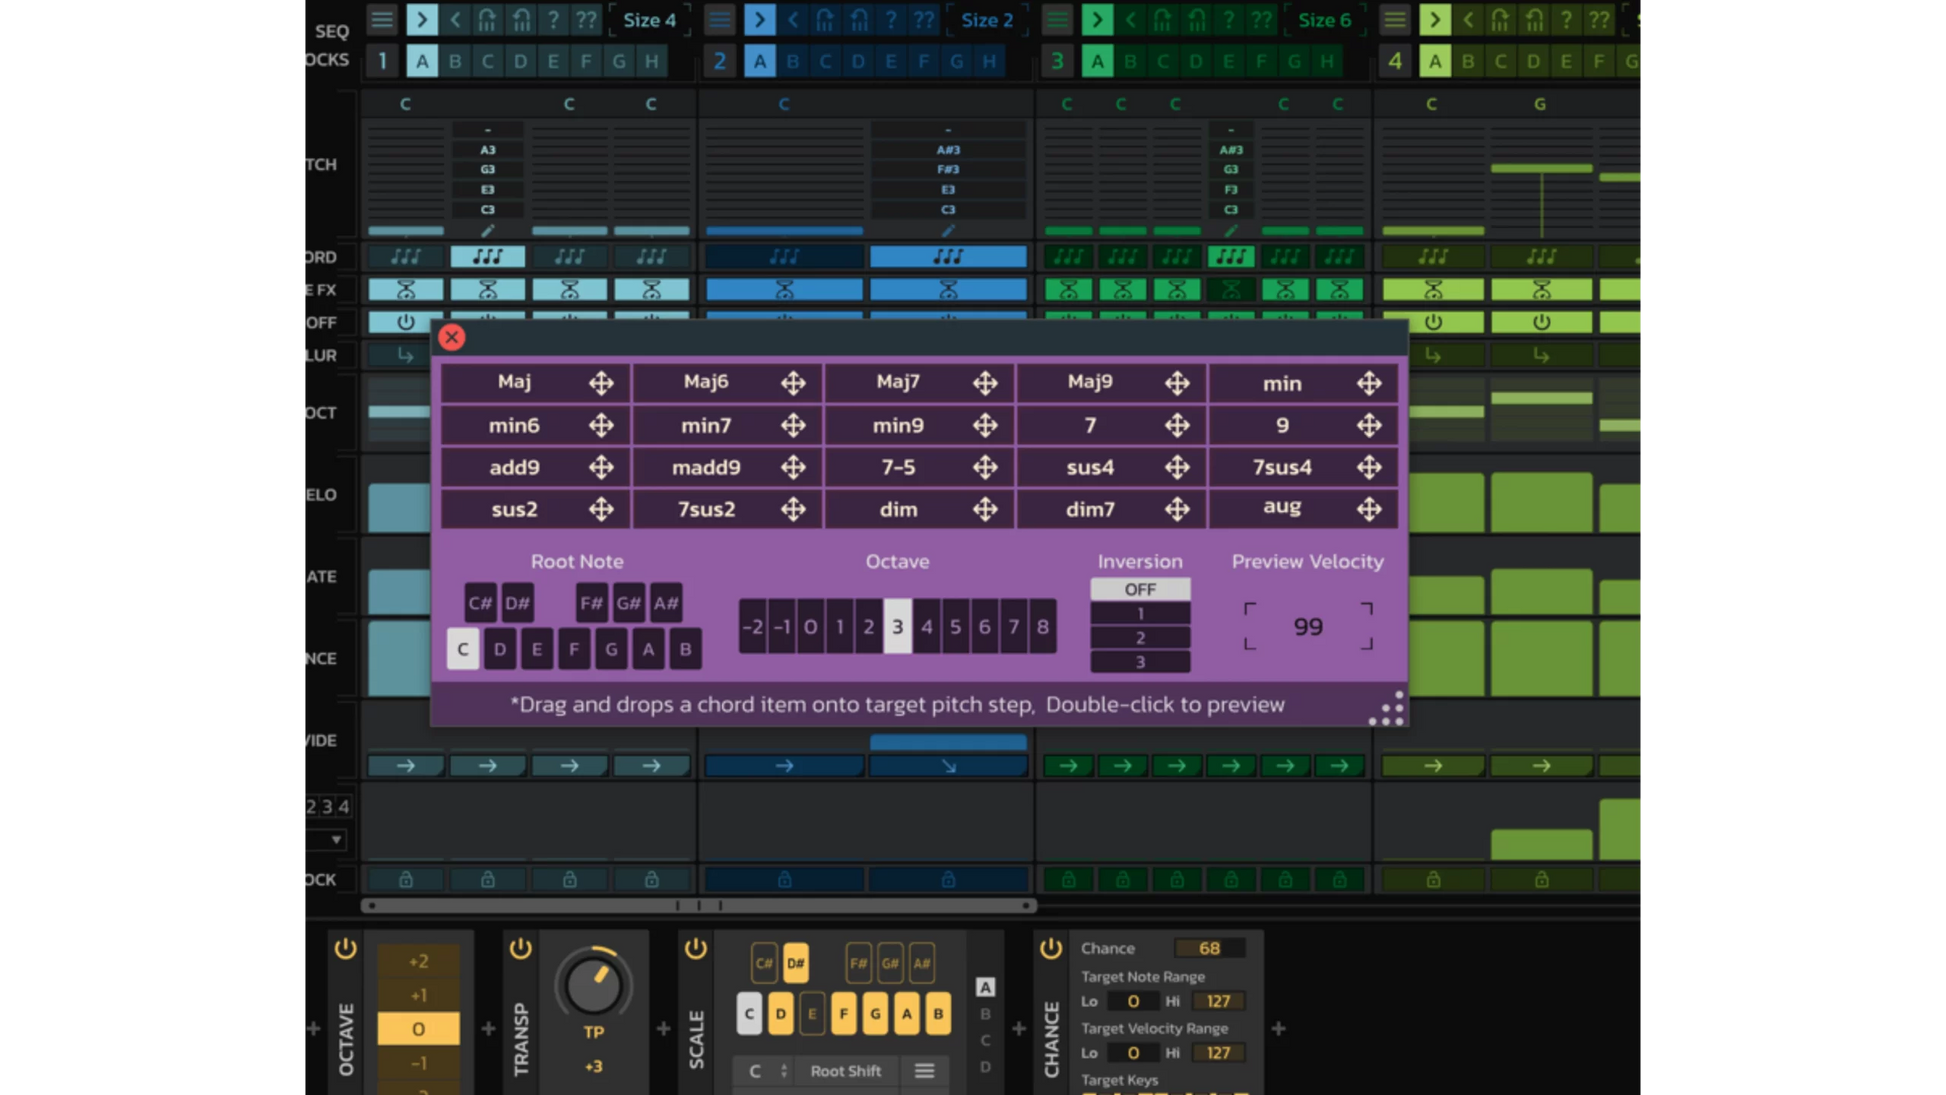The height and width of the screenshot is (1095, 1946).
Task: Click the Maj7 chord drag handle icon
Action: [985, 383]
